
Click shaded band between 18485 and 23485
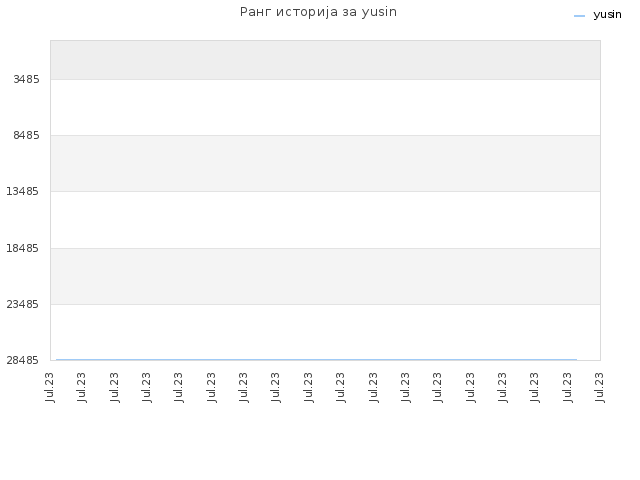click(x=325, y=276)
